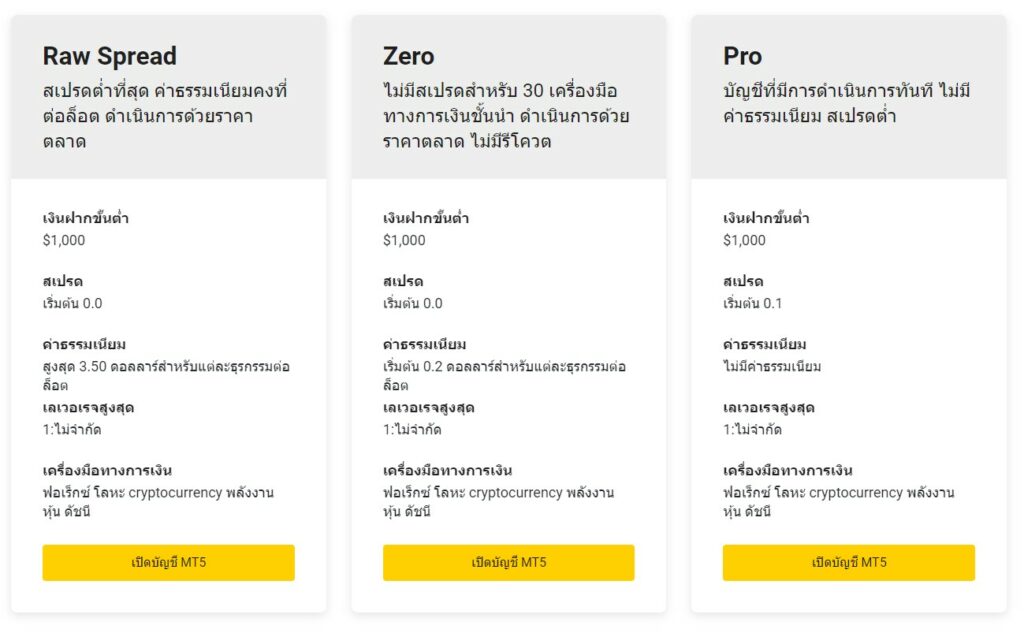Click instruments list in Pro card

(x=838, y=502)
